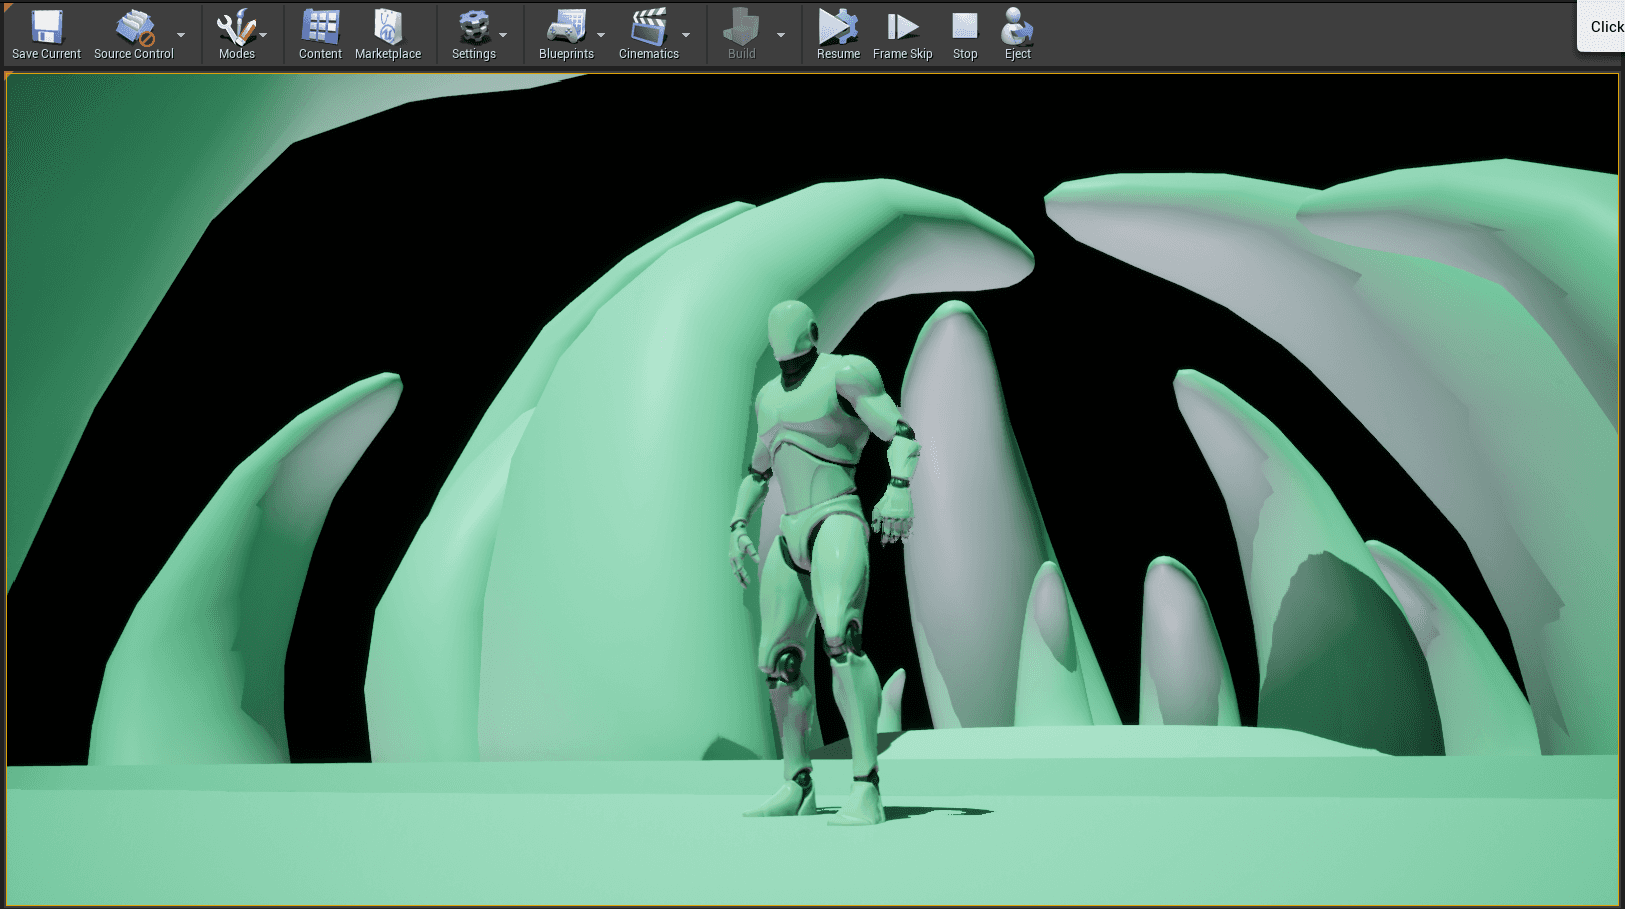The height and width of the screenshot is (909, 1625).
Task: Click the Save Current floppy disk icon
Action: [x=46, y=28]
